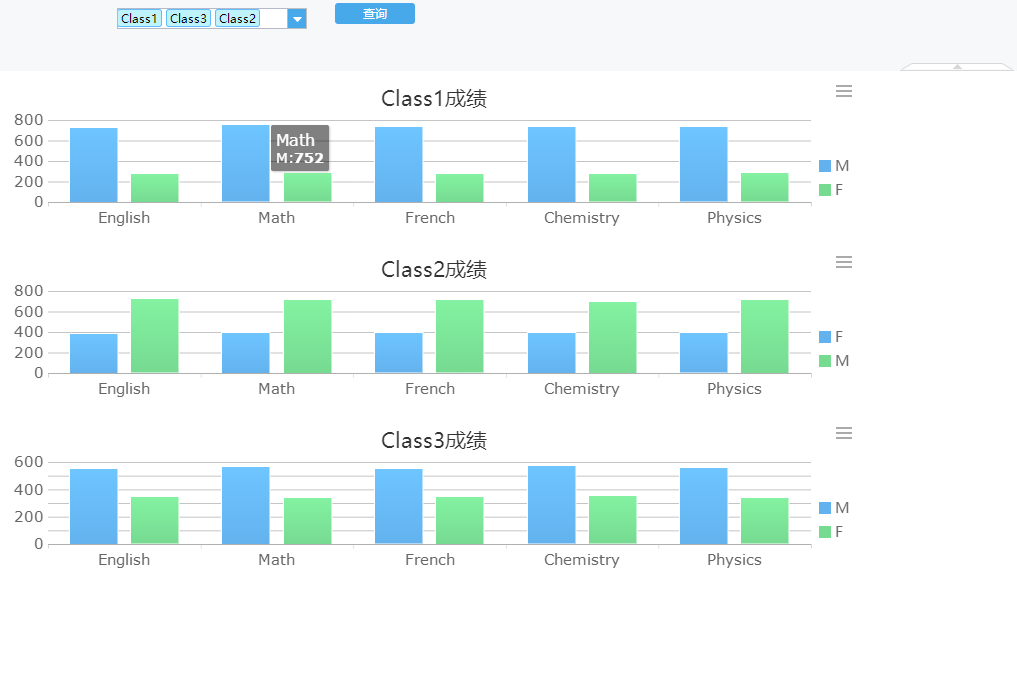Click the blue M Math bar in Class1 chart

[246, 163]
